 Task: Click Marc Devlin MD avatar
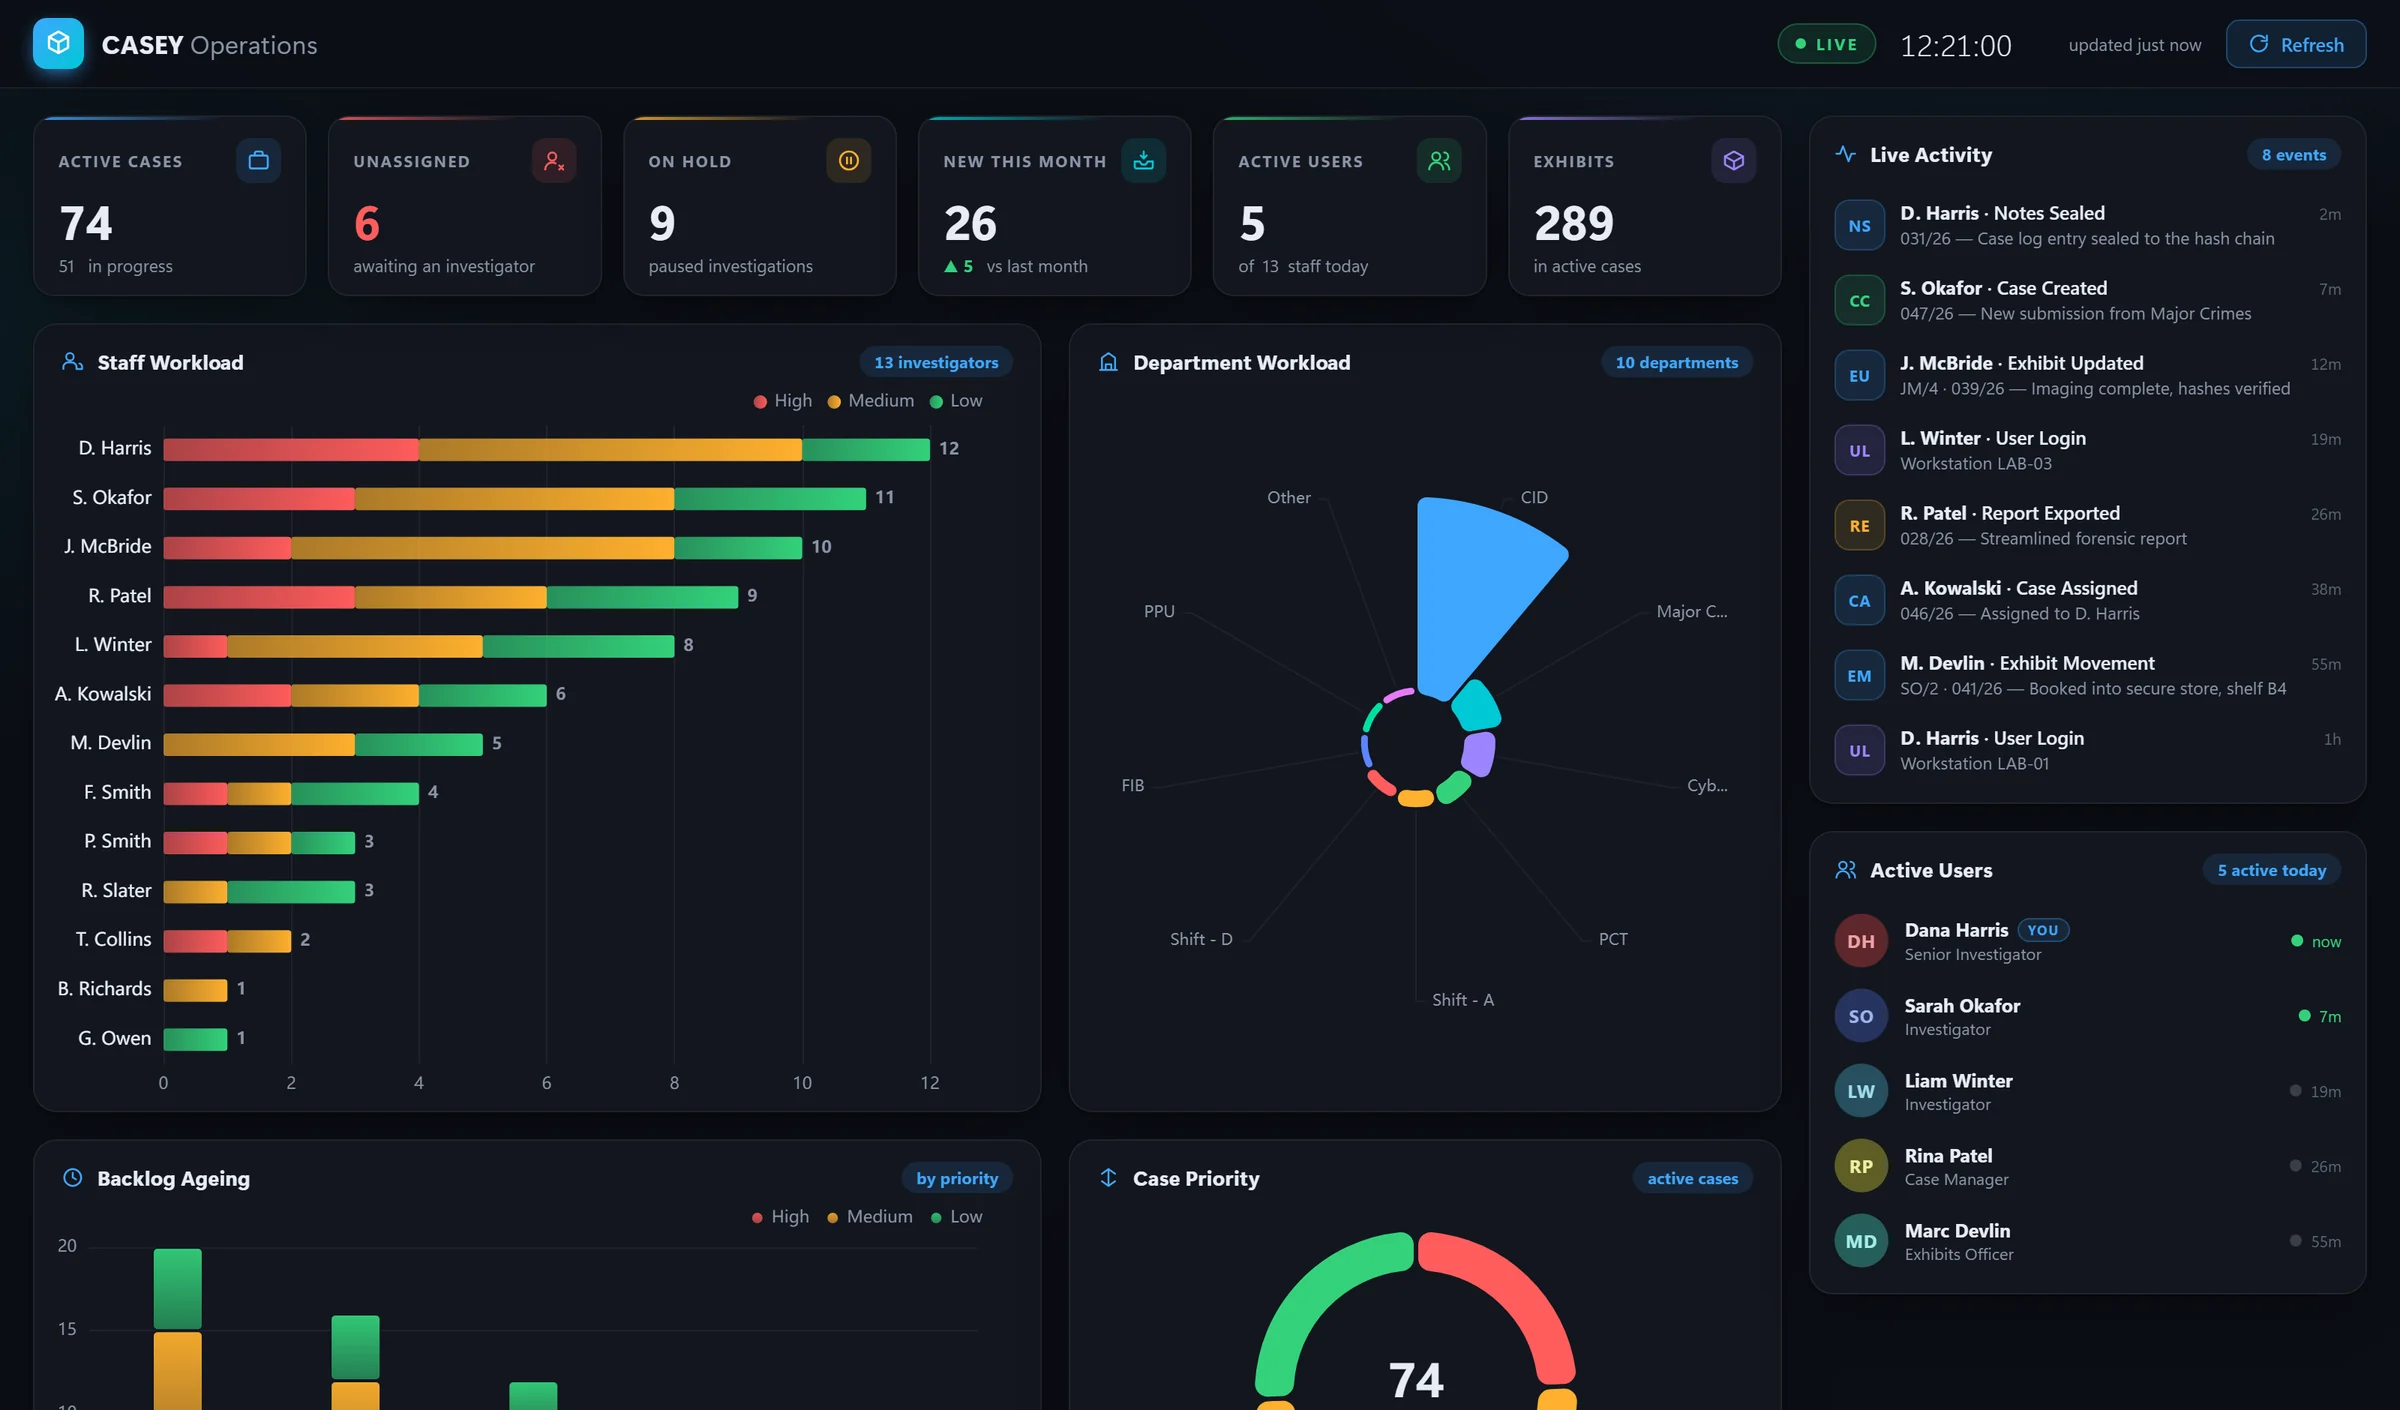click(1860, 1241)
